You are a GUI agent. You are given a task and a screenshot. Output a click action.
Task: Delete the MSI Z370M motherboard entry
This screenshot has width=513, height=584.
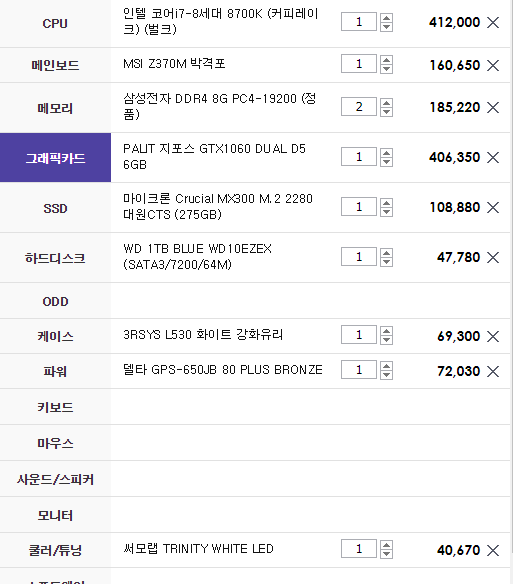point(493,65)
